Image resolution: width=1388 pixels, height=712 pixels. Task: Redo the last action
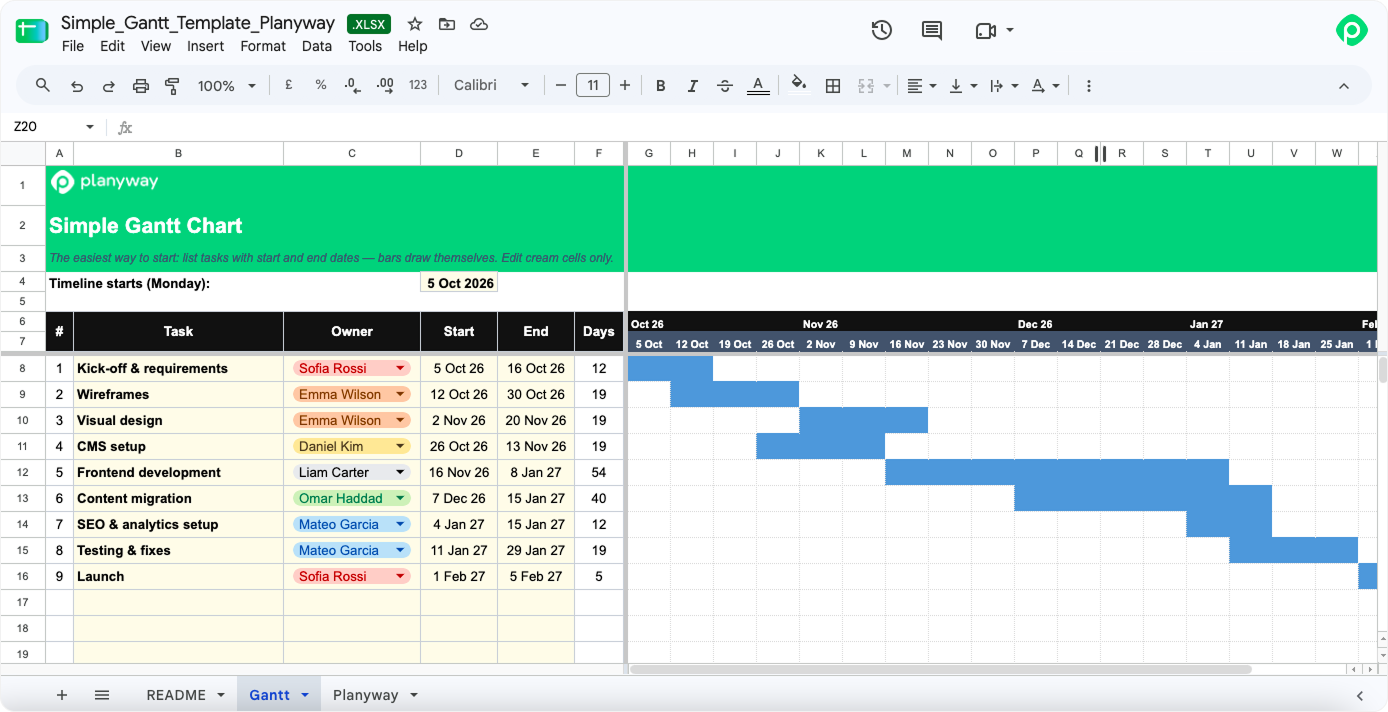109,86
